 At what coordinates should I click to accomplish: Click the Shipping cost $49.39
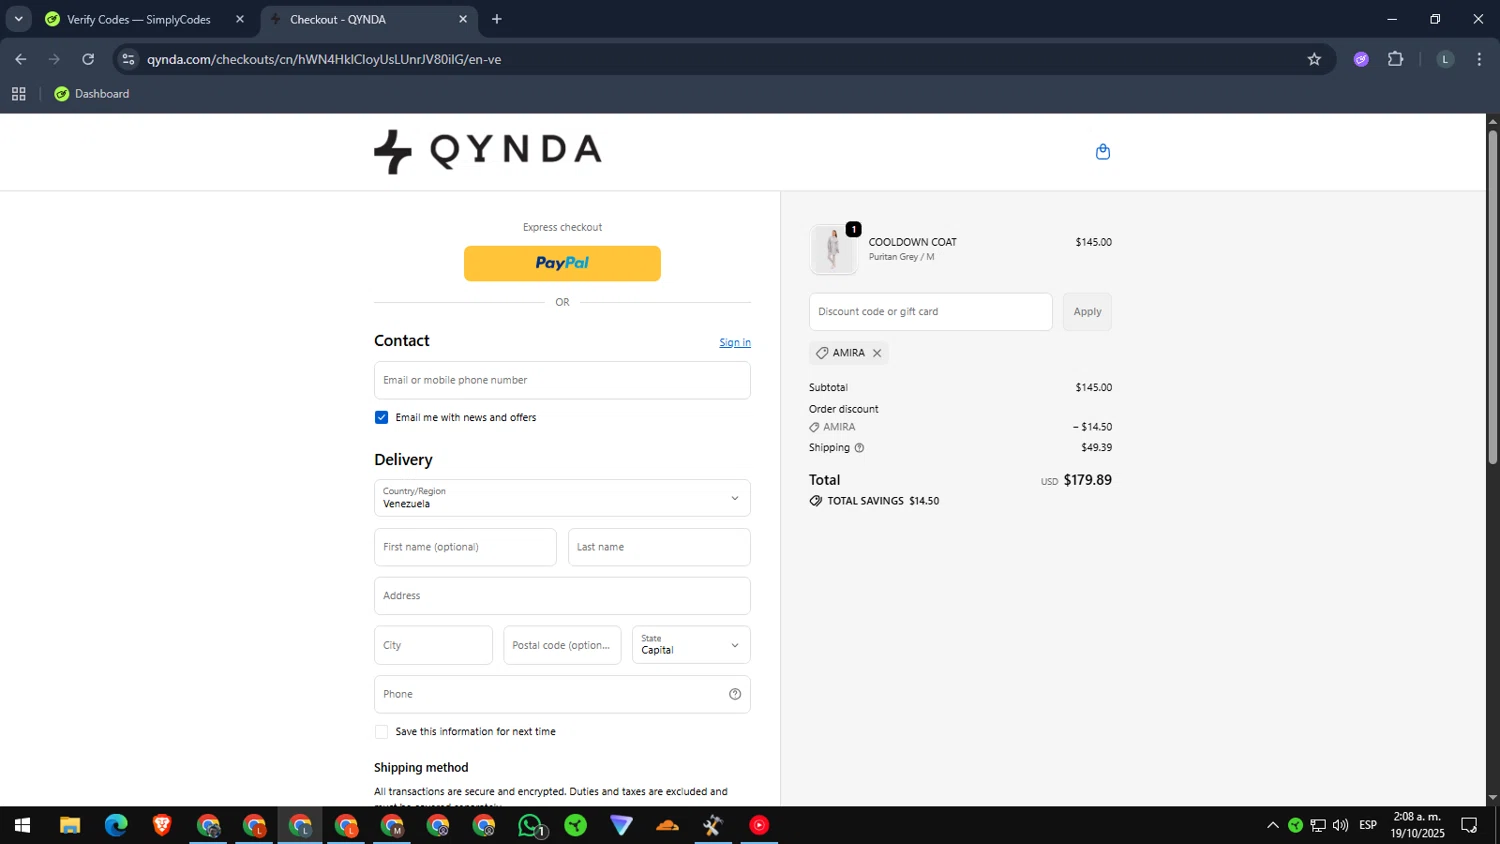(1096, 448)
